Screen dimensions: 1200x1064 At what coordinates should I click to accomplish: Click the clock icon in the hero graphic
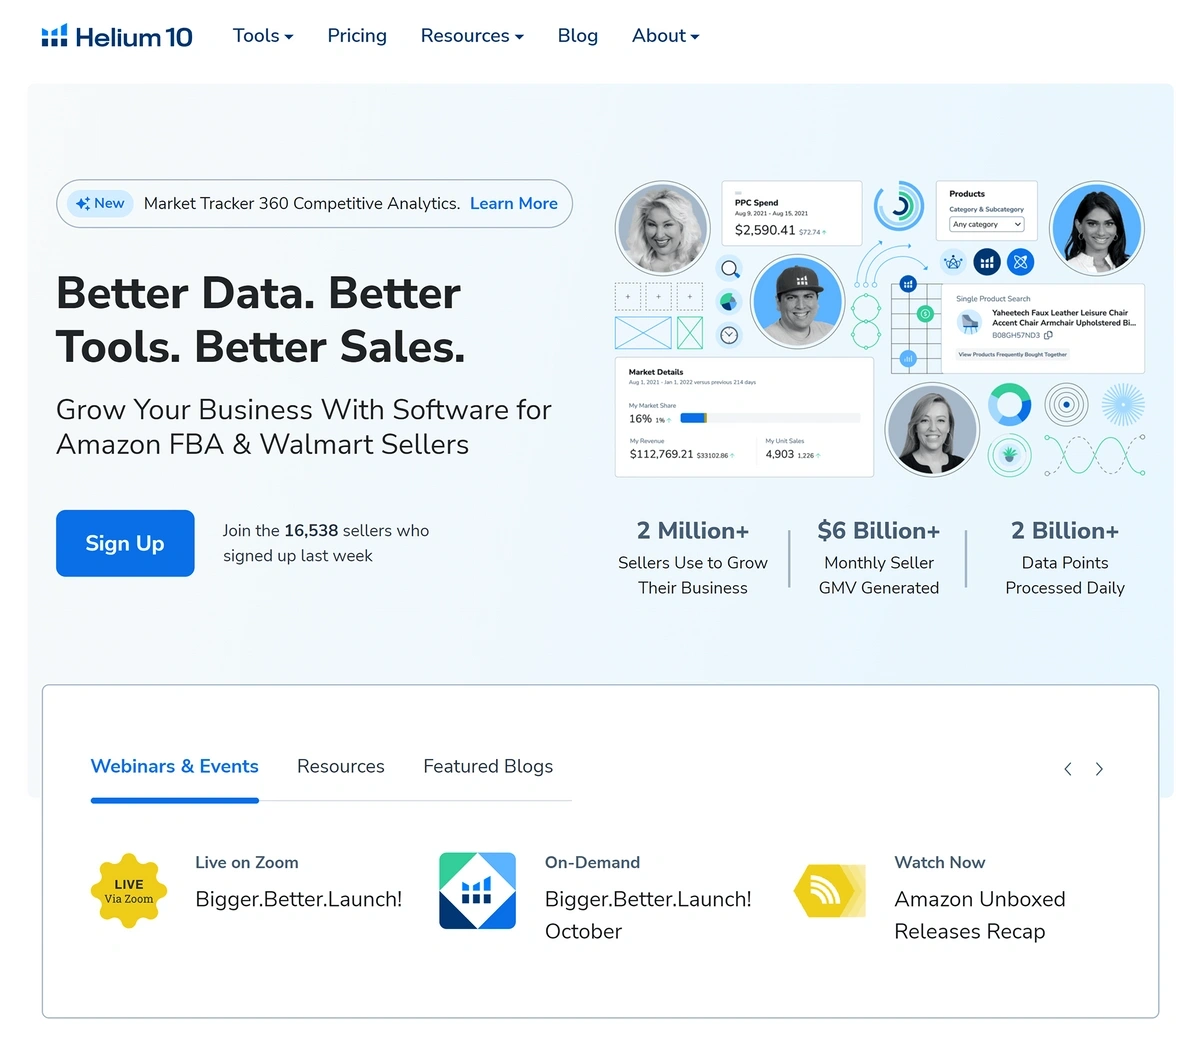coord(729,335)
